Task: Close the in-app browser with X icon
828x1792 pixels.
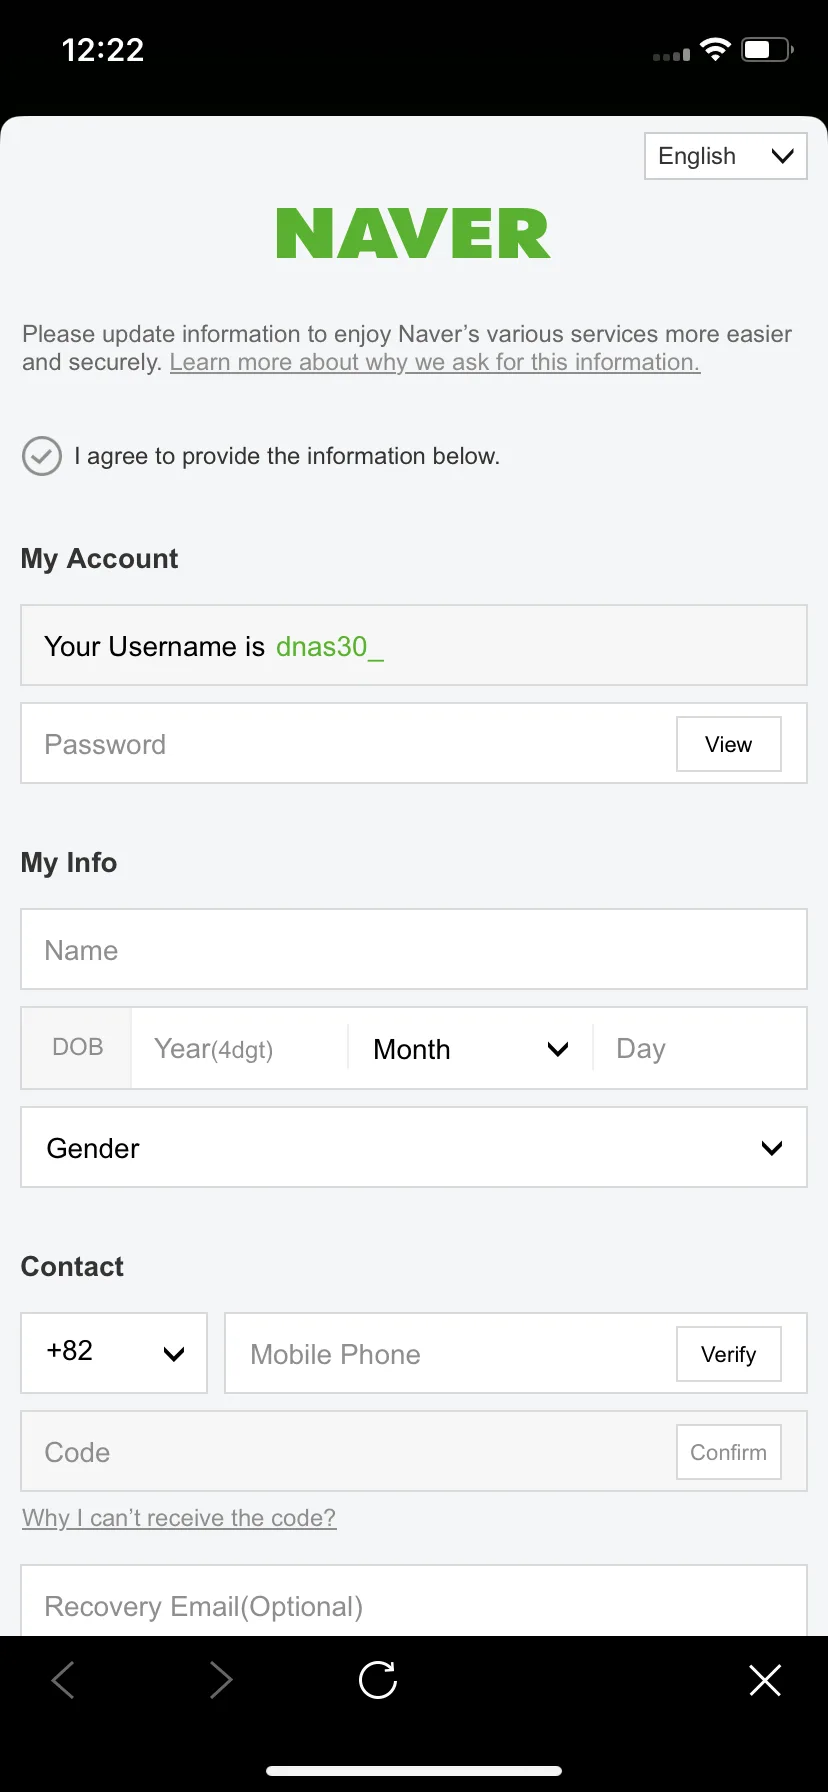Action: [x=765, y=1680]
